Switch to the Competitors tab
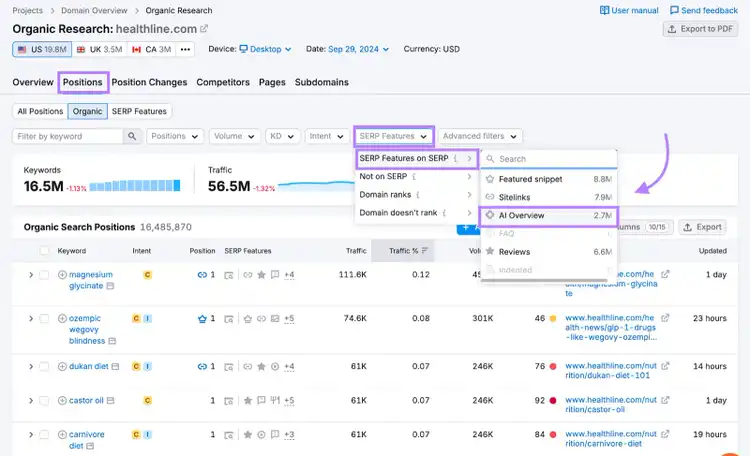 point(223,82)
